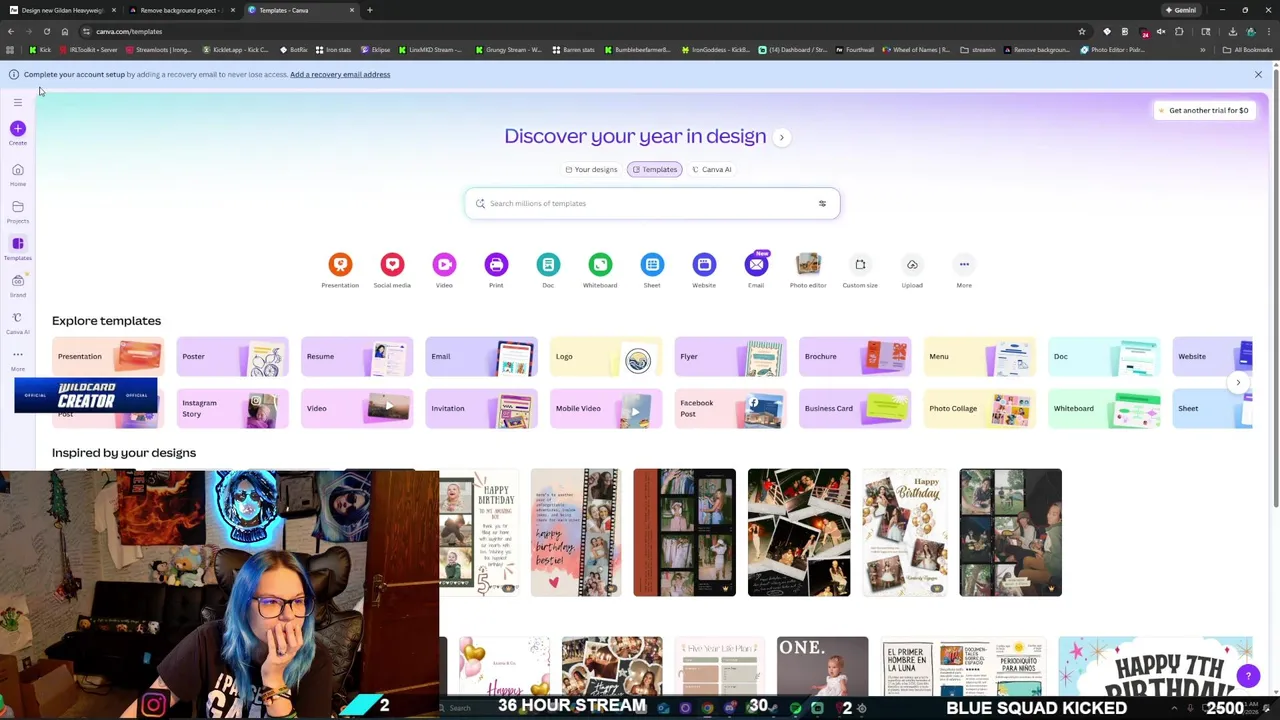This screenshot has height=720, width=1280.
Task: Click the search millions of templates field
Action: [x=652, y=203]
